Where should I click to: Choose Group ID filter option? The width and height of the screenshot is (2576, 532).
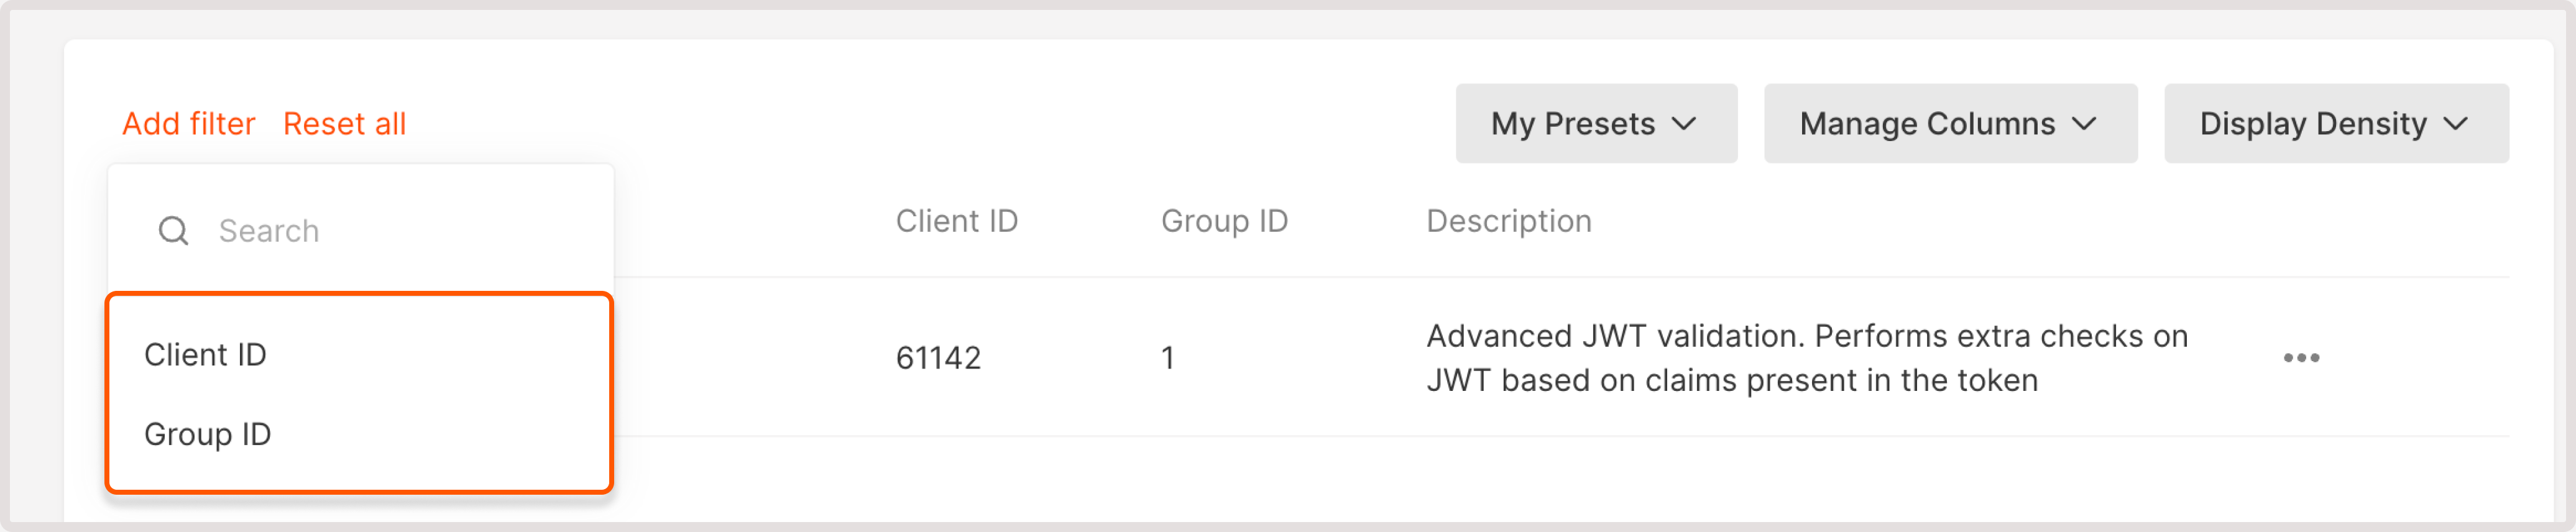[x=208, y=435]
